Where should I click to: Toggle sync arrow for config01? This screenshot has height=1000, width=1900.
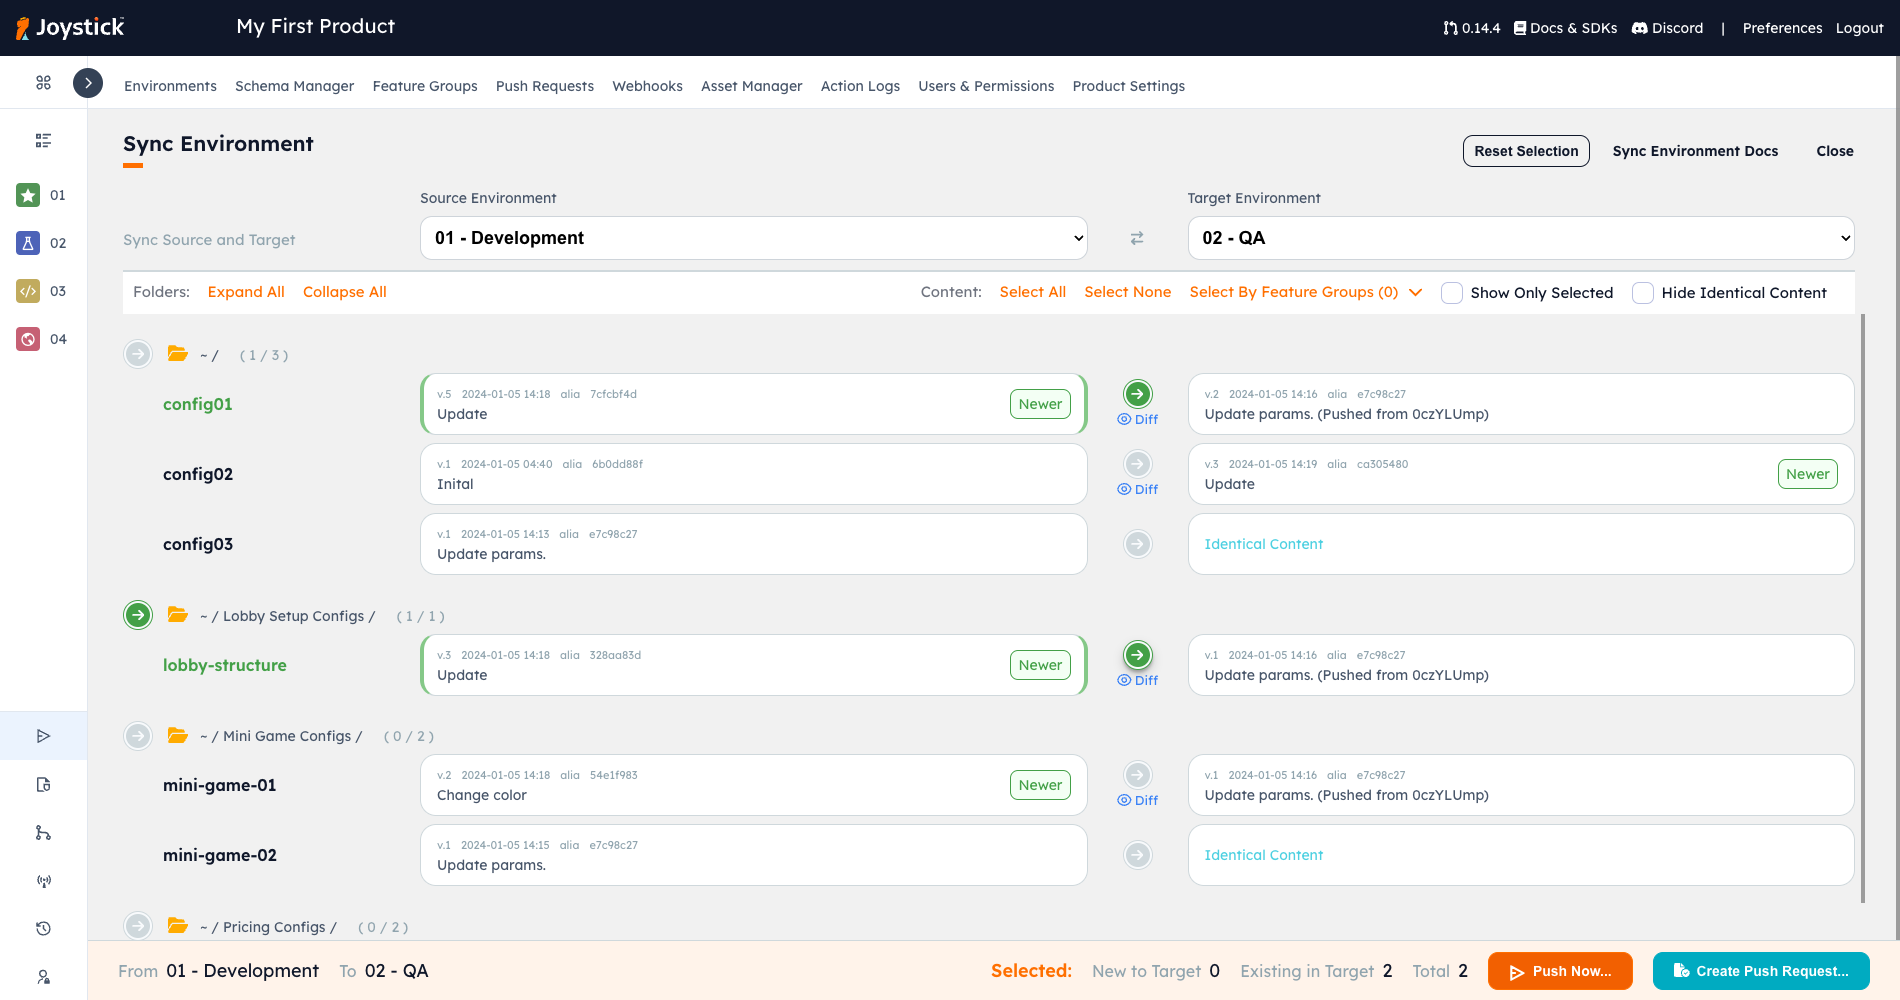[x=1138, y=394]
